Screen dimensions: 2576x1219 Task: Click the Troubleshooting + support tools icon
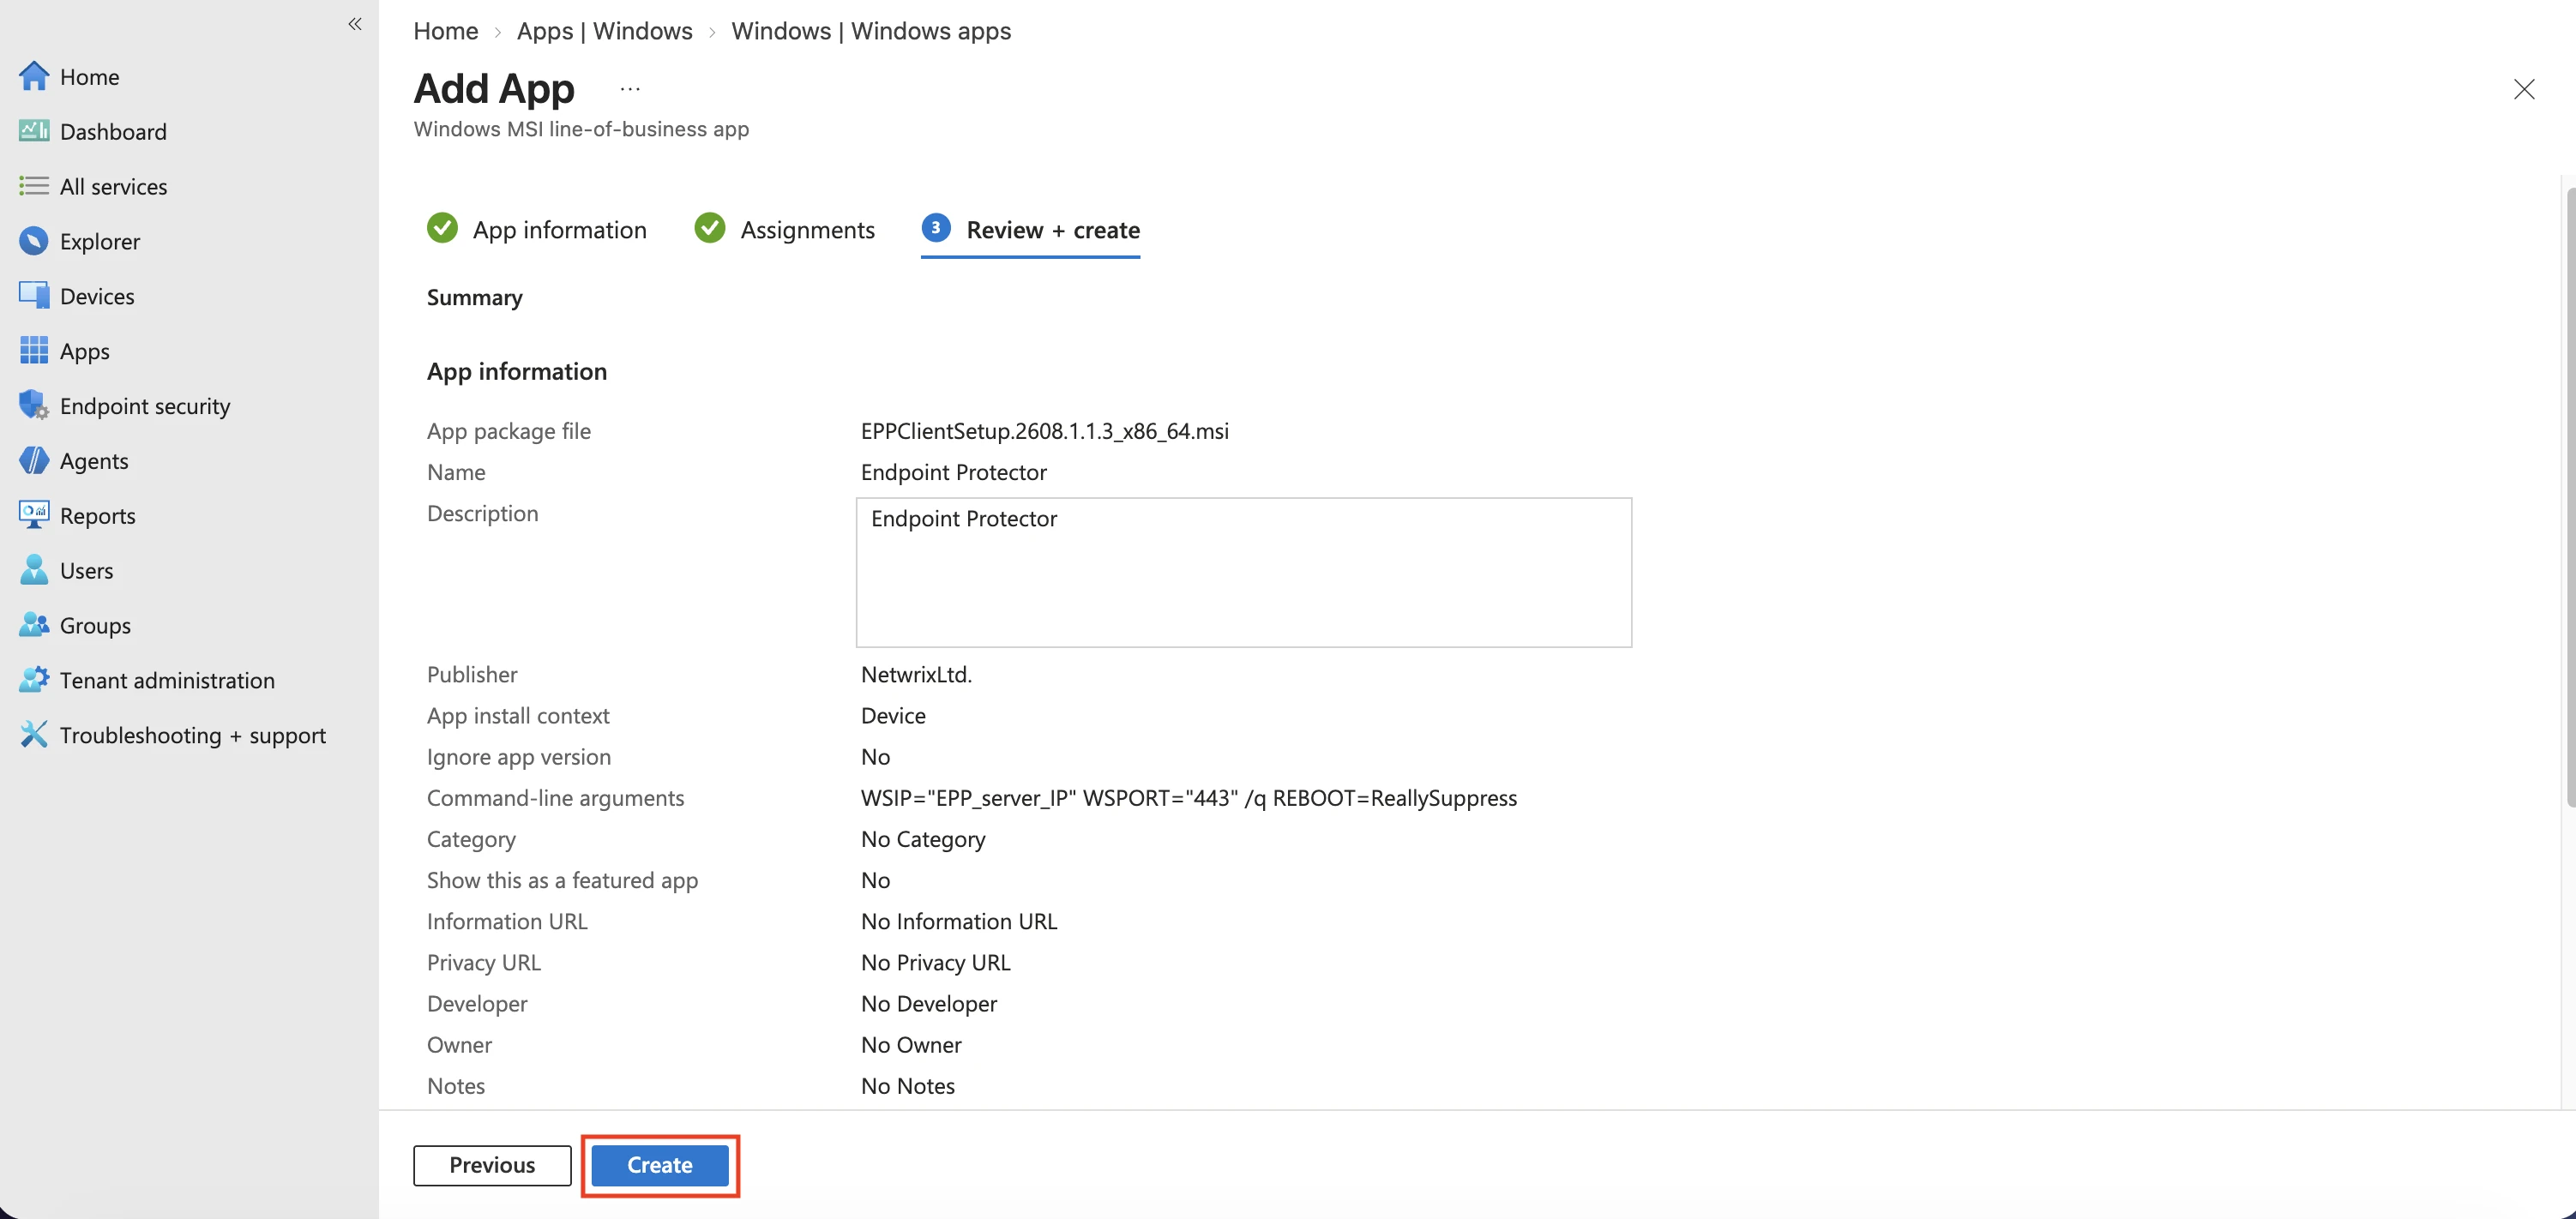tap(34, 735)
